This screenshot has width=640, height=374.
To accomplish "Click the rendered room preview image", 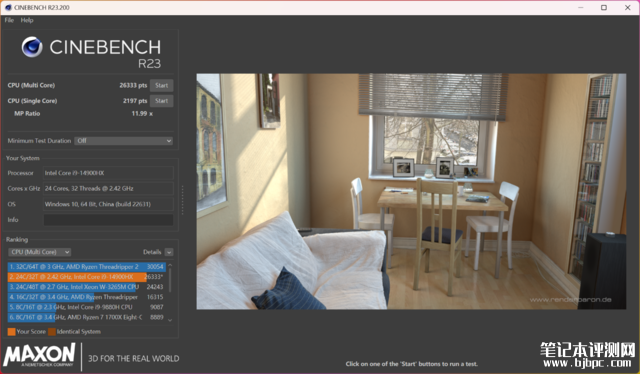I will pos(411,191).
